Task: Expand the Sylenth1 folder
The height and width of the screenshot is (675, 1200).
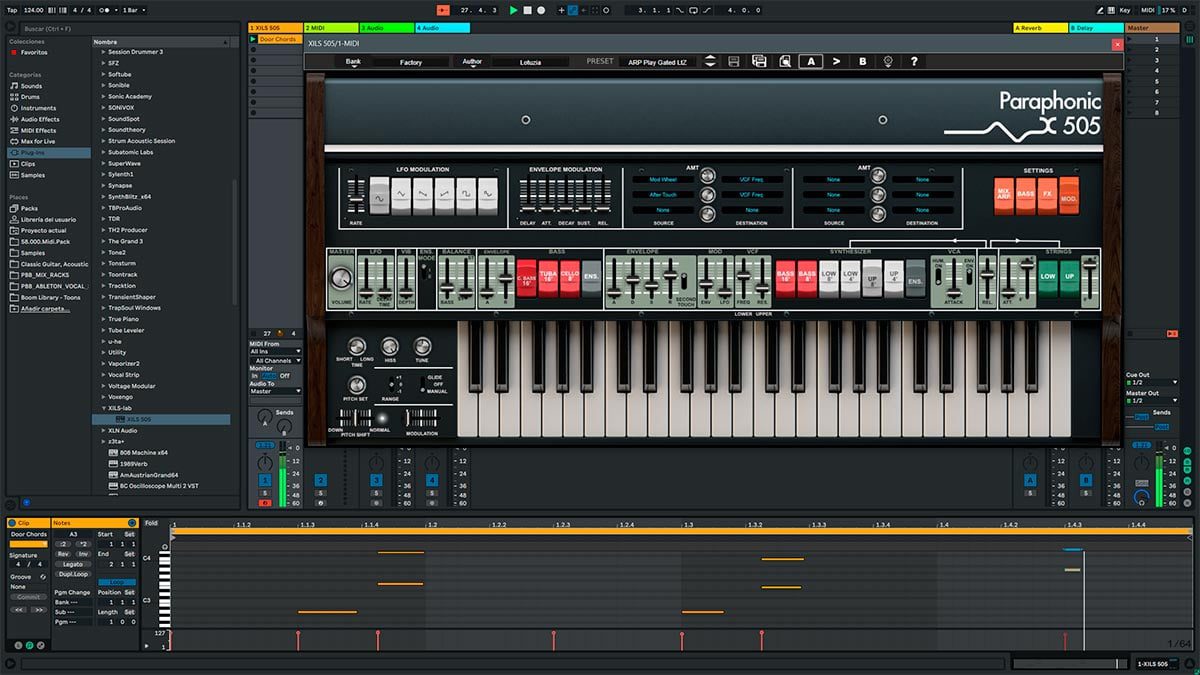Action: point(104,174)
